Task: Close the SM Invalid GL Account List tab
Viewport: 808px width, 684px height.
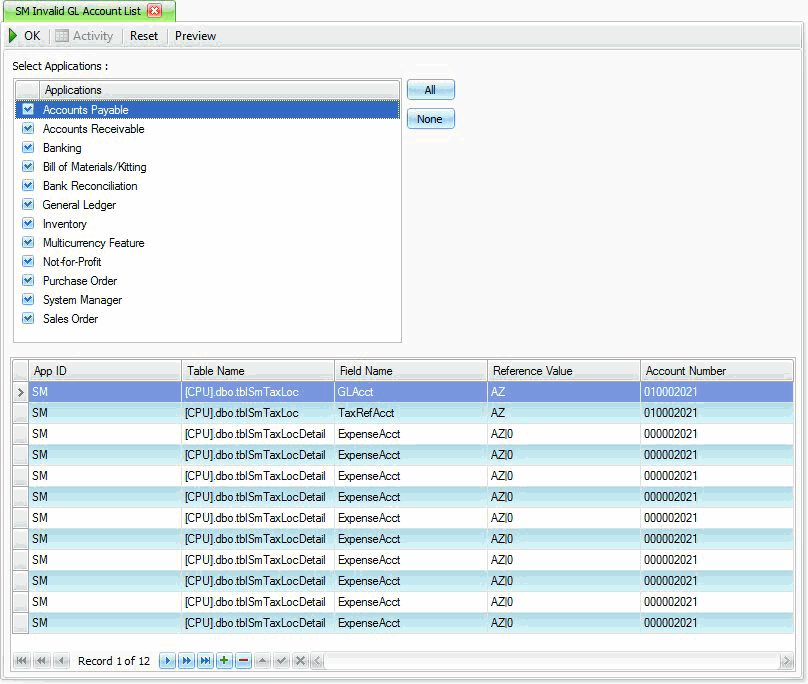Action: pyautogui.click(x=154, y=10)
